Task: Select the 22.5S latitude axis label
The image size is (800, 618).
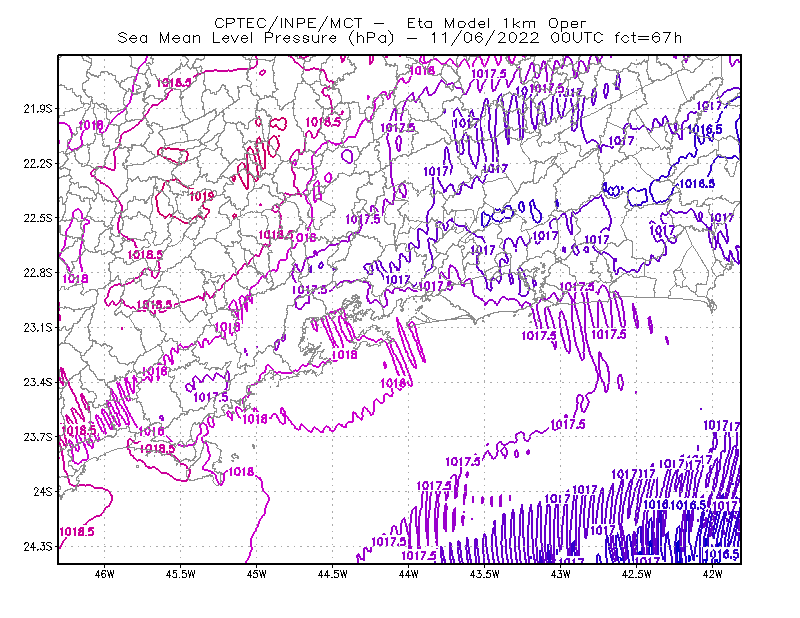Action: [38, 218]
